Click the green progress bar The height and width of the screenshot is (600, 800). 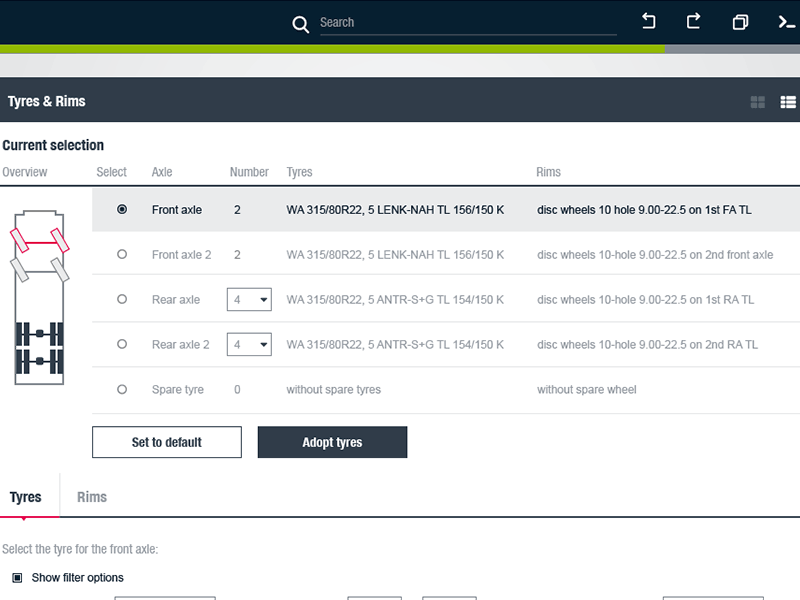click(332, 49)
